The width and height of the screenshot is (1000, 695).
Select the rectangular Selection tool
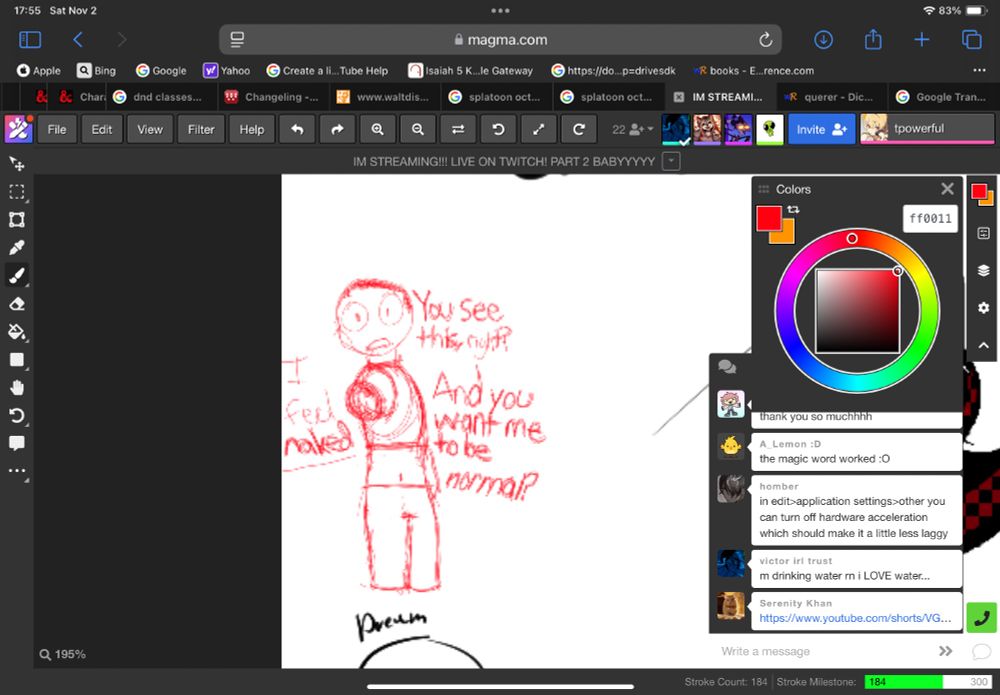tap(16, 191)
